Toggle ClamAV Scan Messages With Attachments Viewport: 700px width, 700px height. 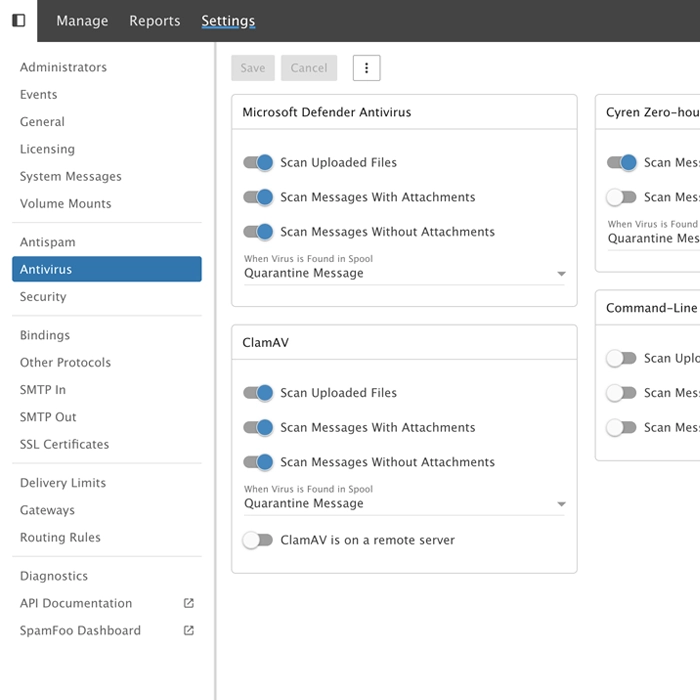pos(258,427)
